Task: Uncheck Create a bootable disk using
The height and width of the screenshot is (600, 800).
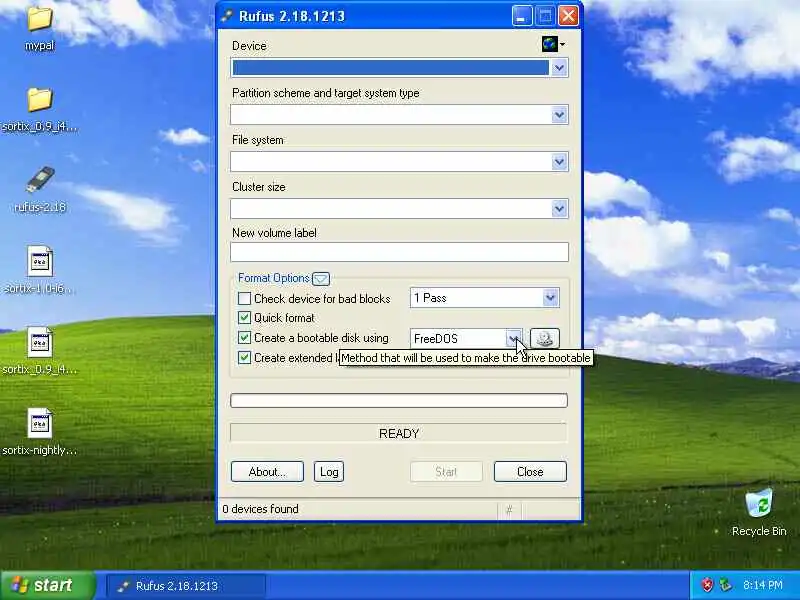Action: click(244, 338)
